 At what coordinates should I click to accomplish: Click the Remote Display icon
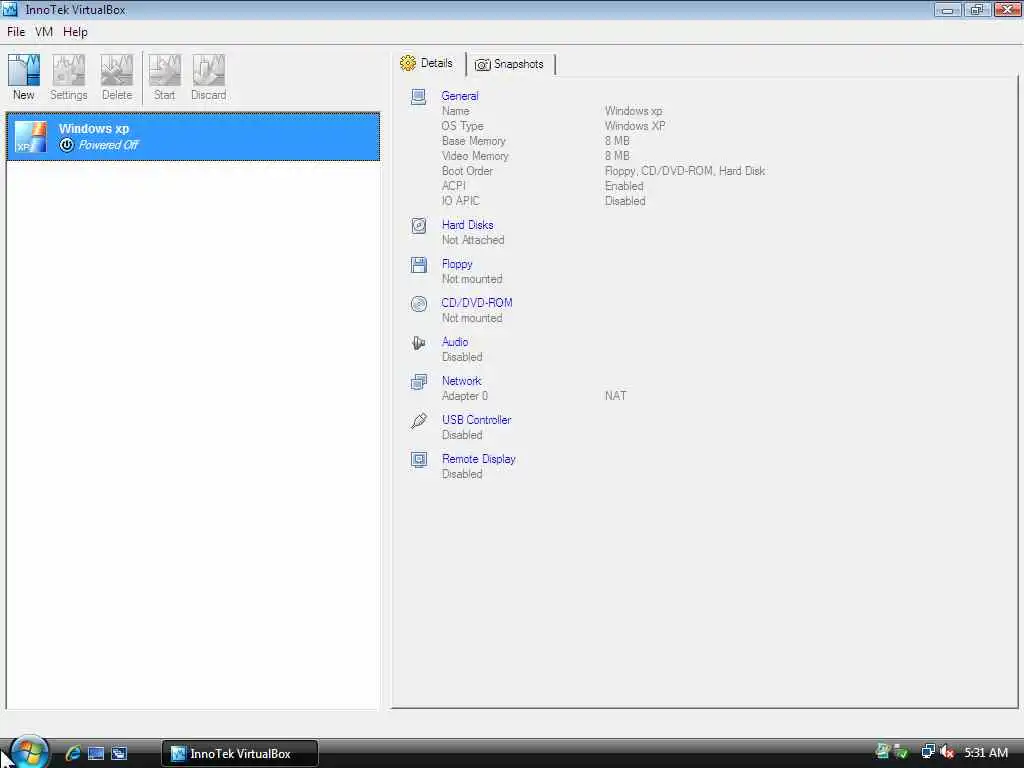pyautogui.click(x=419, y=460)
